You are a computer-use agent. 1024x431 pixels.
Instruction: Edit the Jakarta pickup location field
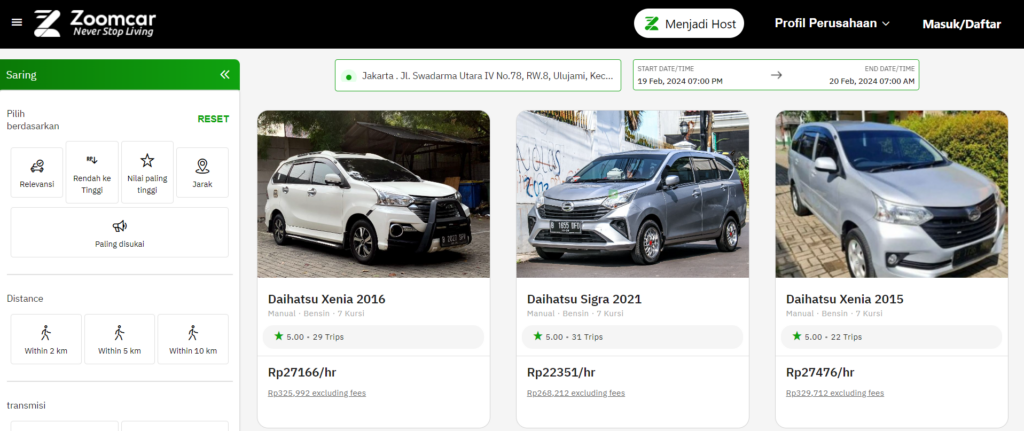click(x=478, y=76)
